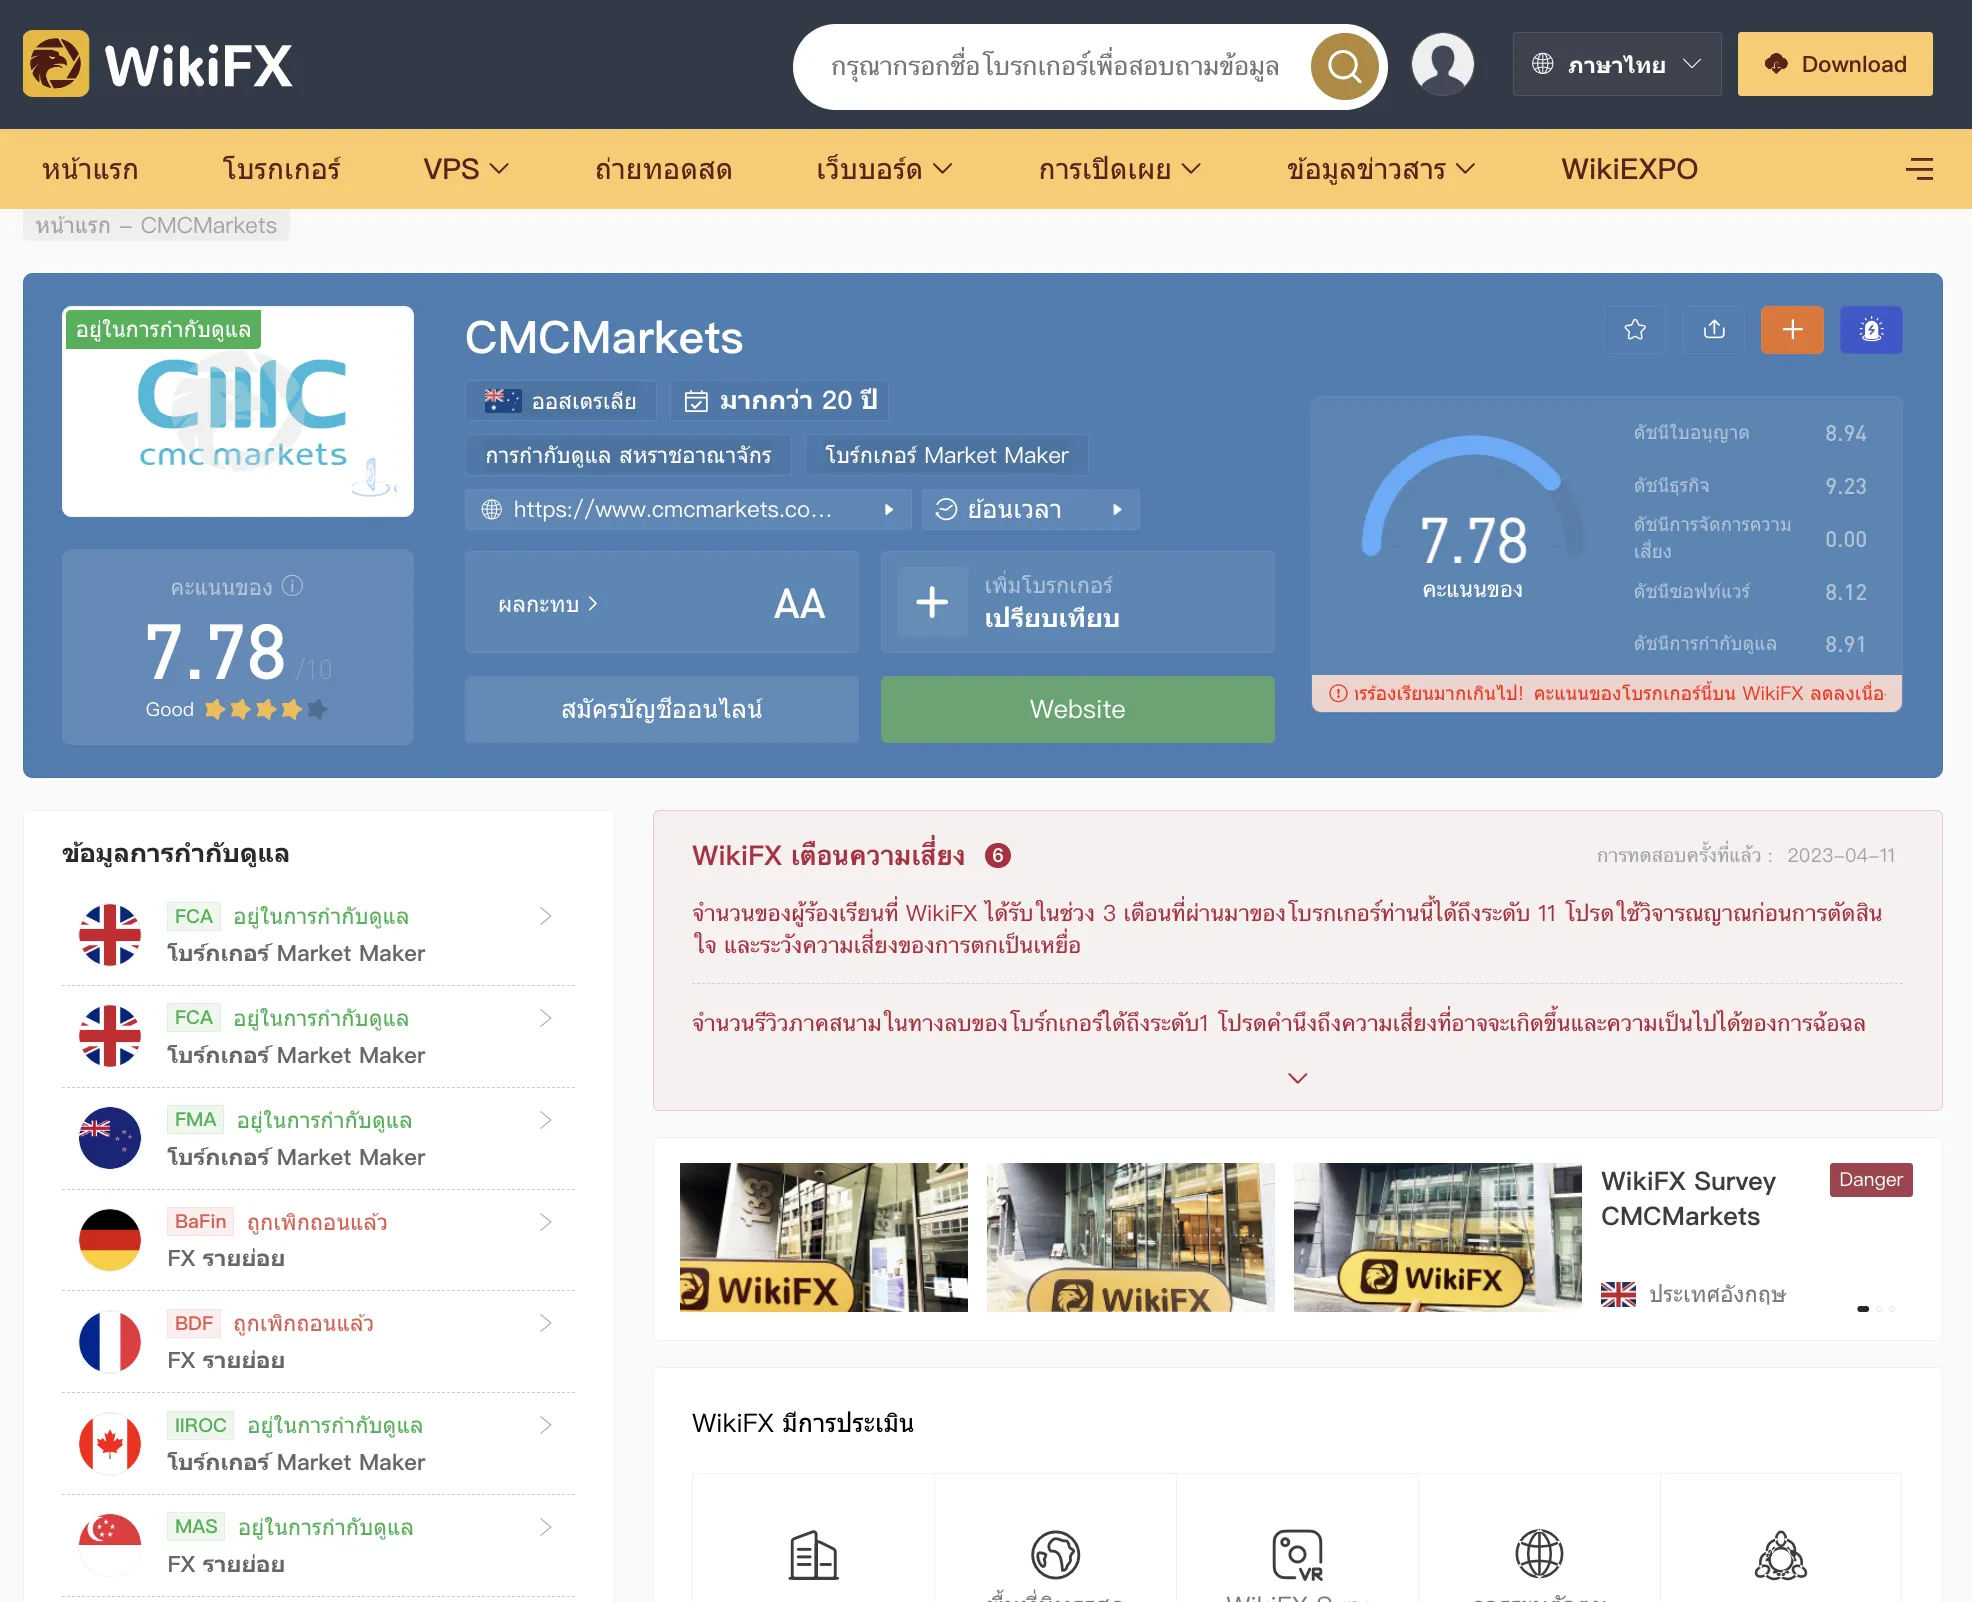Click the CMC Markets logo image
The image size is (1972, 1602).
[238, 411]
